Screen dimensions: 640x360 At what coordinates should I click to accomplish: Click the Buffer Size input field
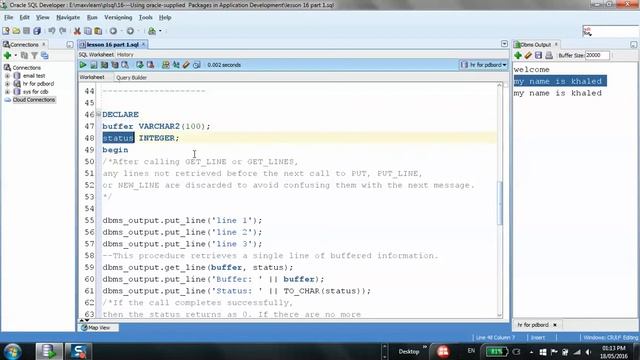597,56
